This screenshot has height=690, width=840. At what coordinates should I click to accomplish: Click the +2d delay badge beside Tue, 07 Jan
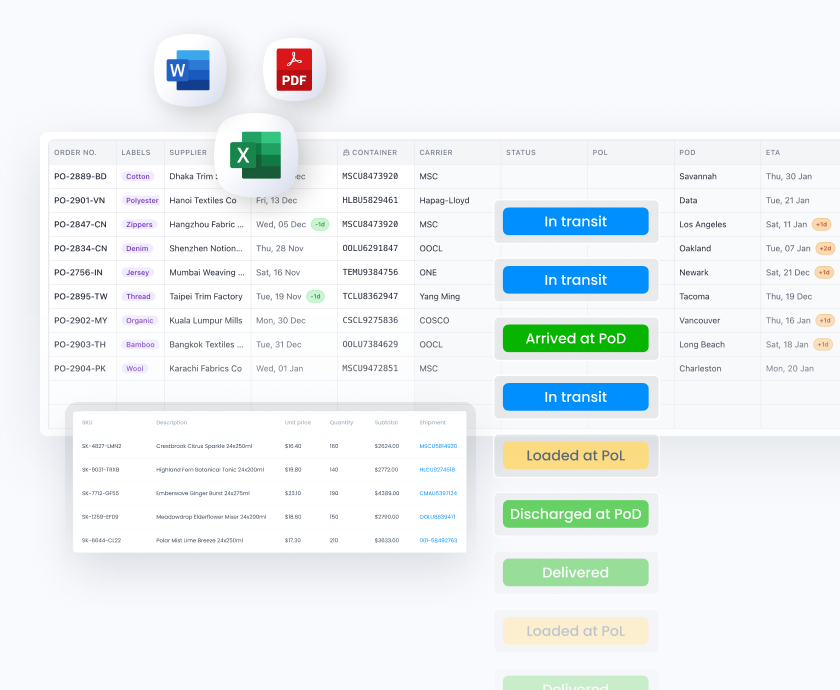click(826, 249)
